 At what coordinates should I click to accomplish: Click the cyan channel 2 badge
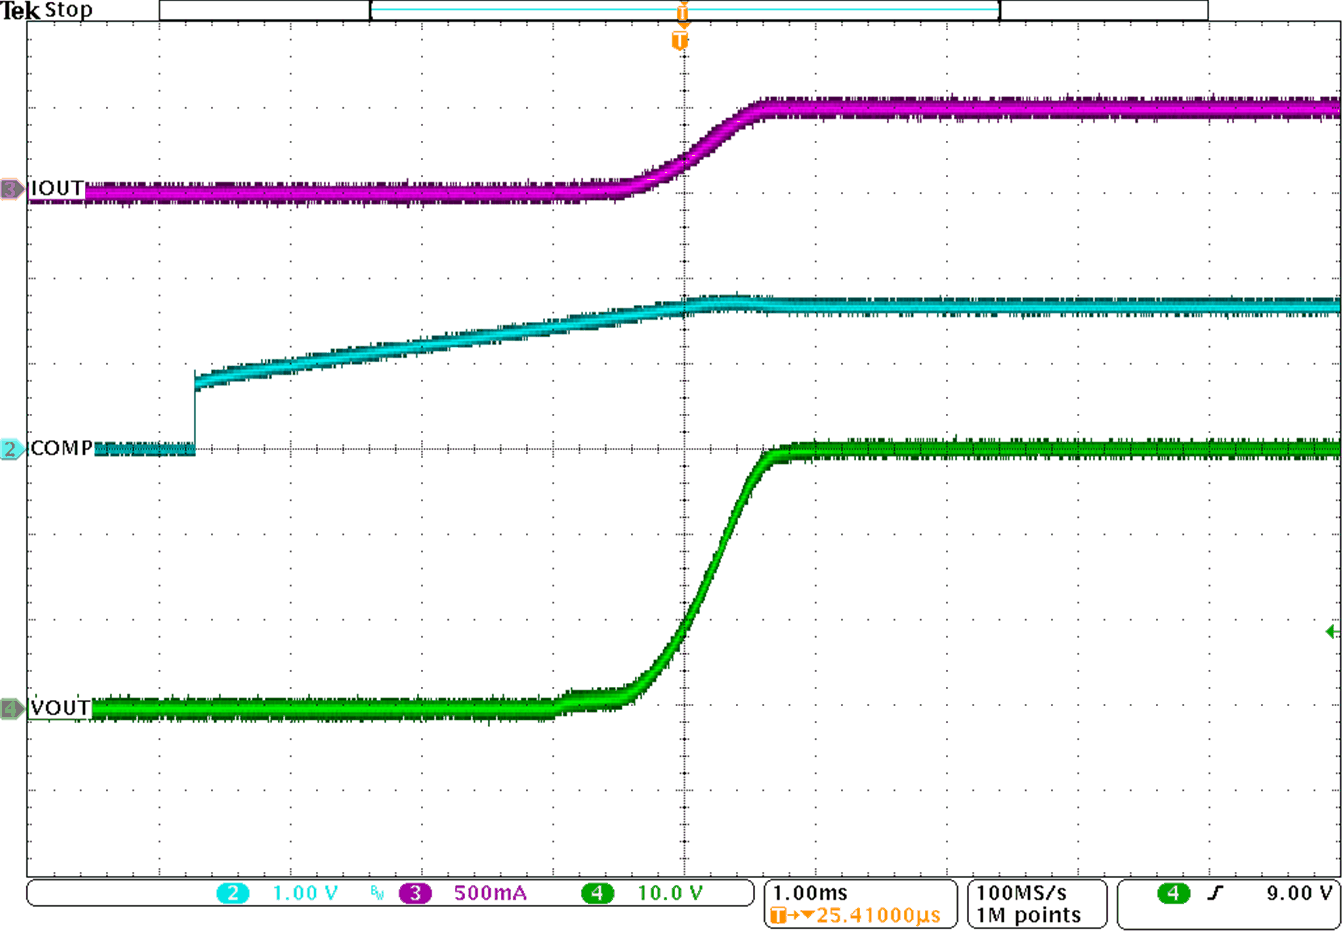pos(232,893)
